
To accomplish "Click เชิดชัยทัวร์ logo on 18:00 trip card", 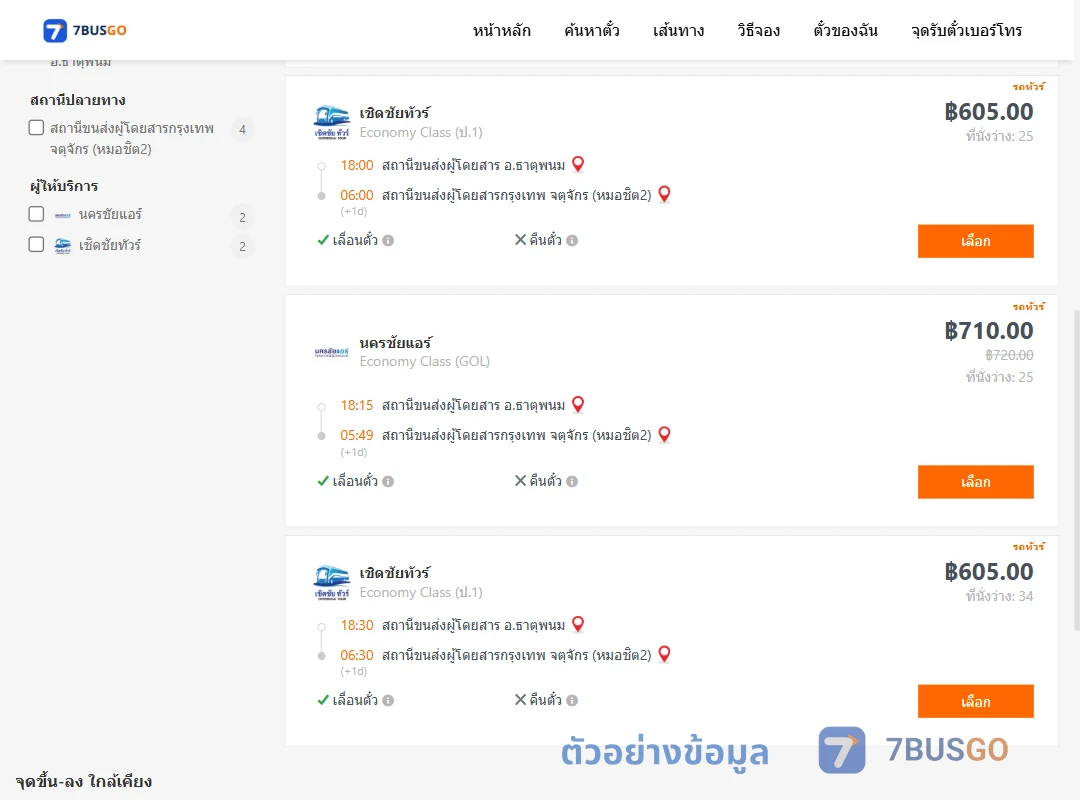I will pyautogui.click(x=331, y=123).
